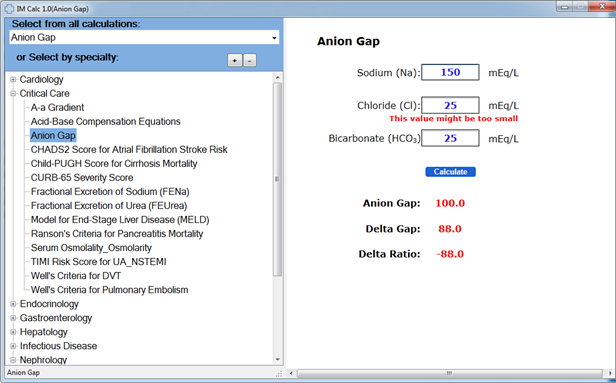The width and height of the screenshot is (616, 383).
Task: Expand the Infectious Disease specialty node
Action: point(13,346)
